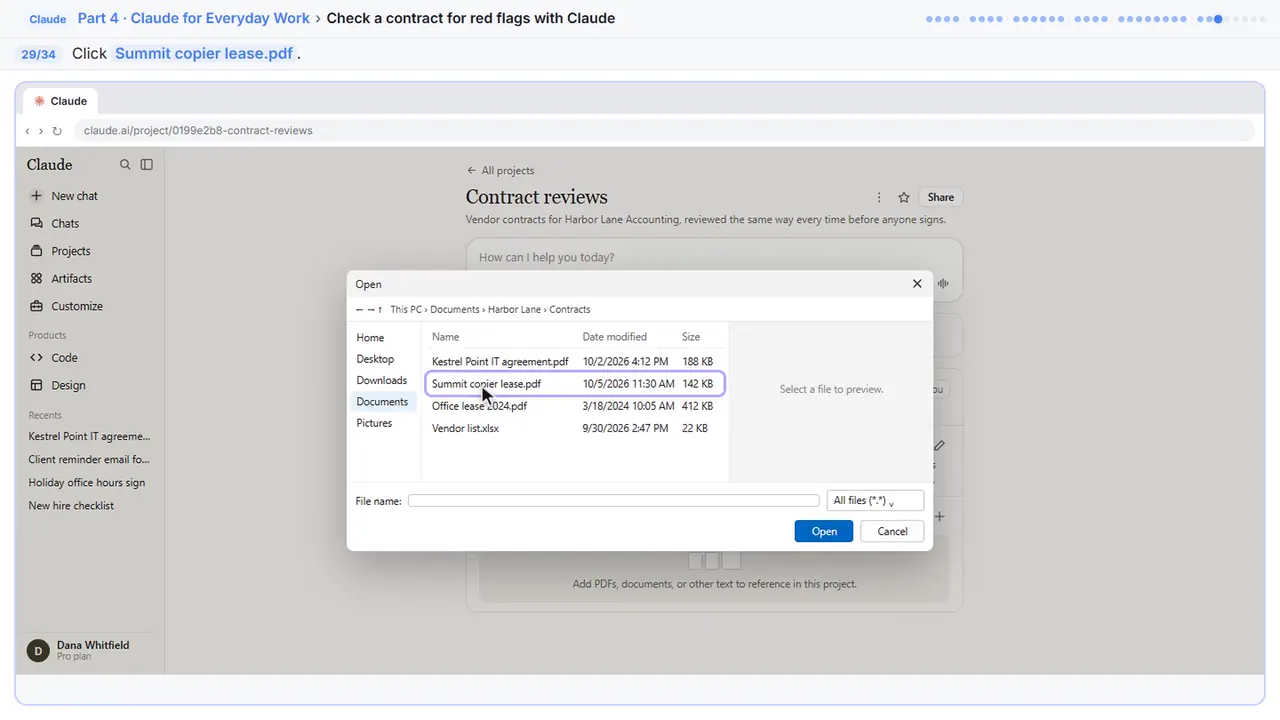
Task: Open Dana Whitfield account menu
Action: click(x=90, y=650)
